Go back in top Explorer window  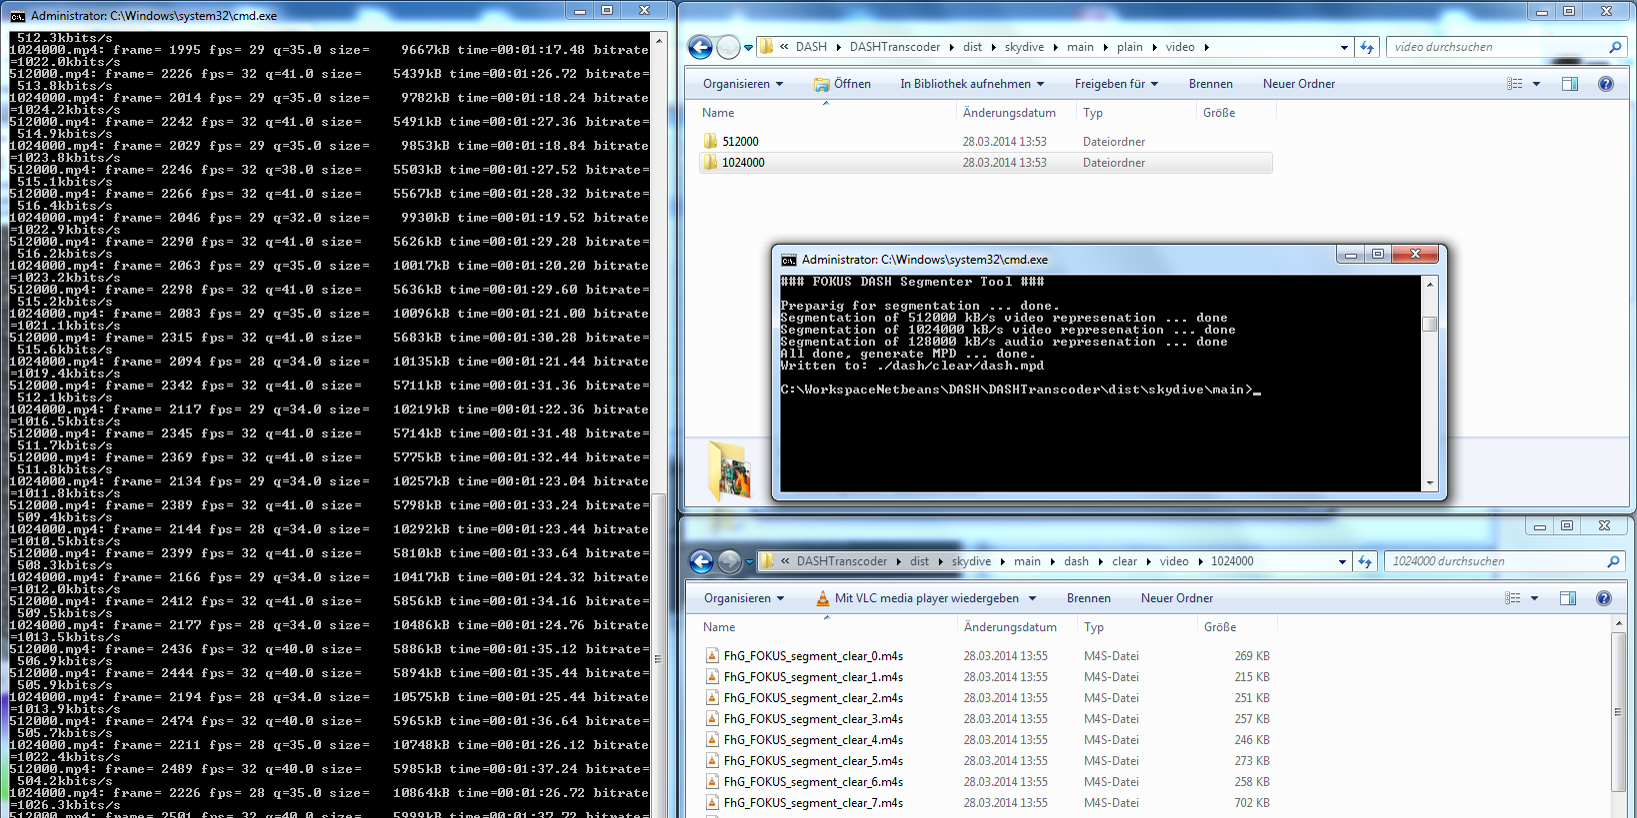(x=700, y=47)
